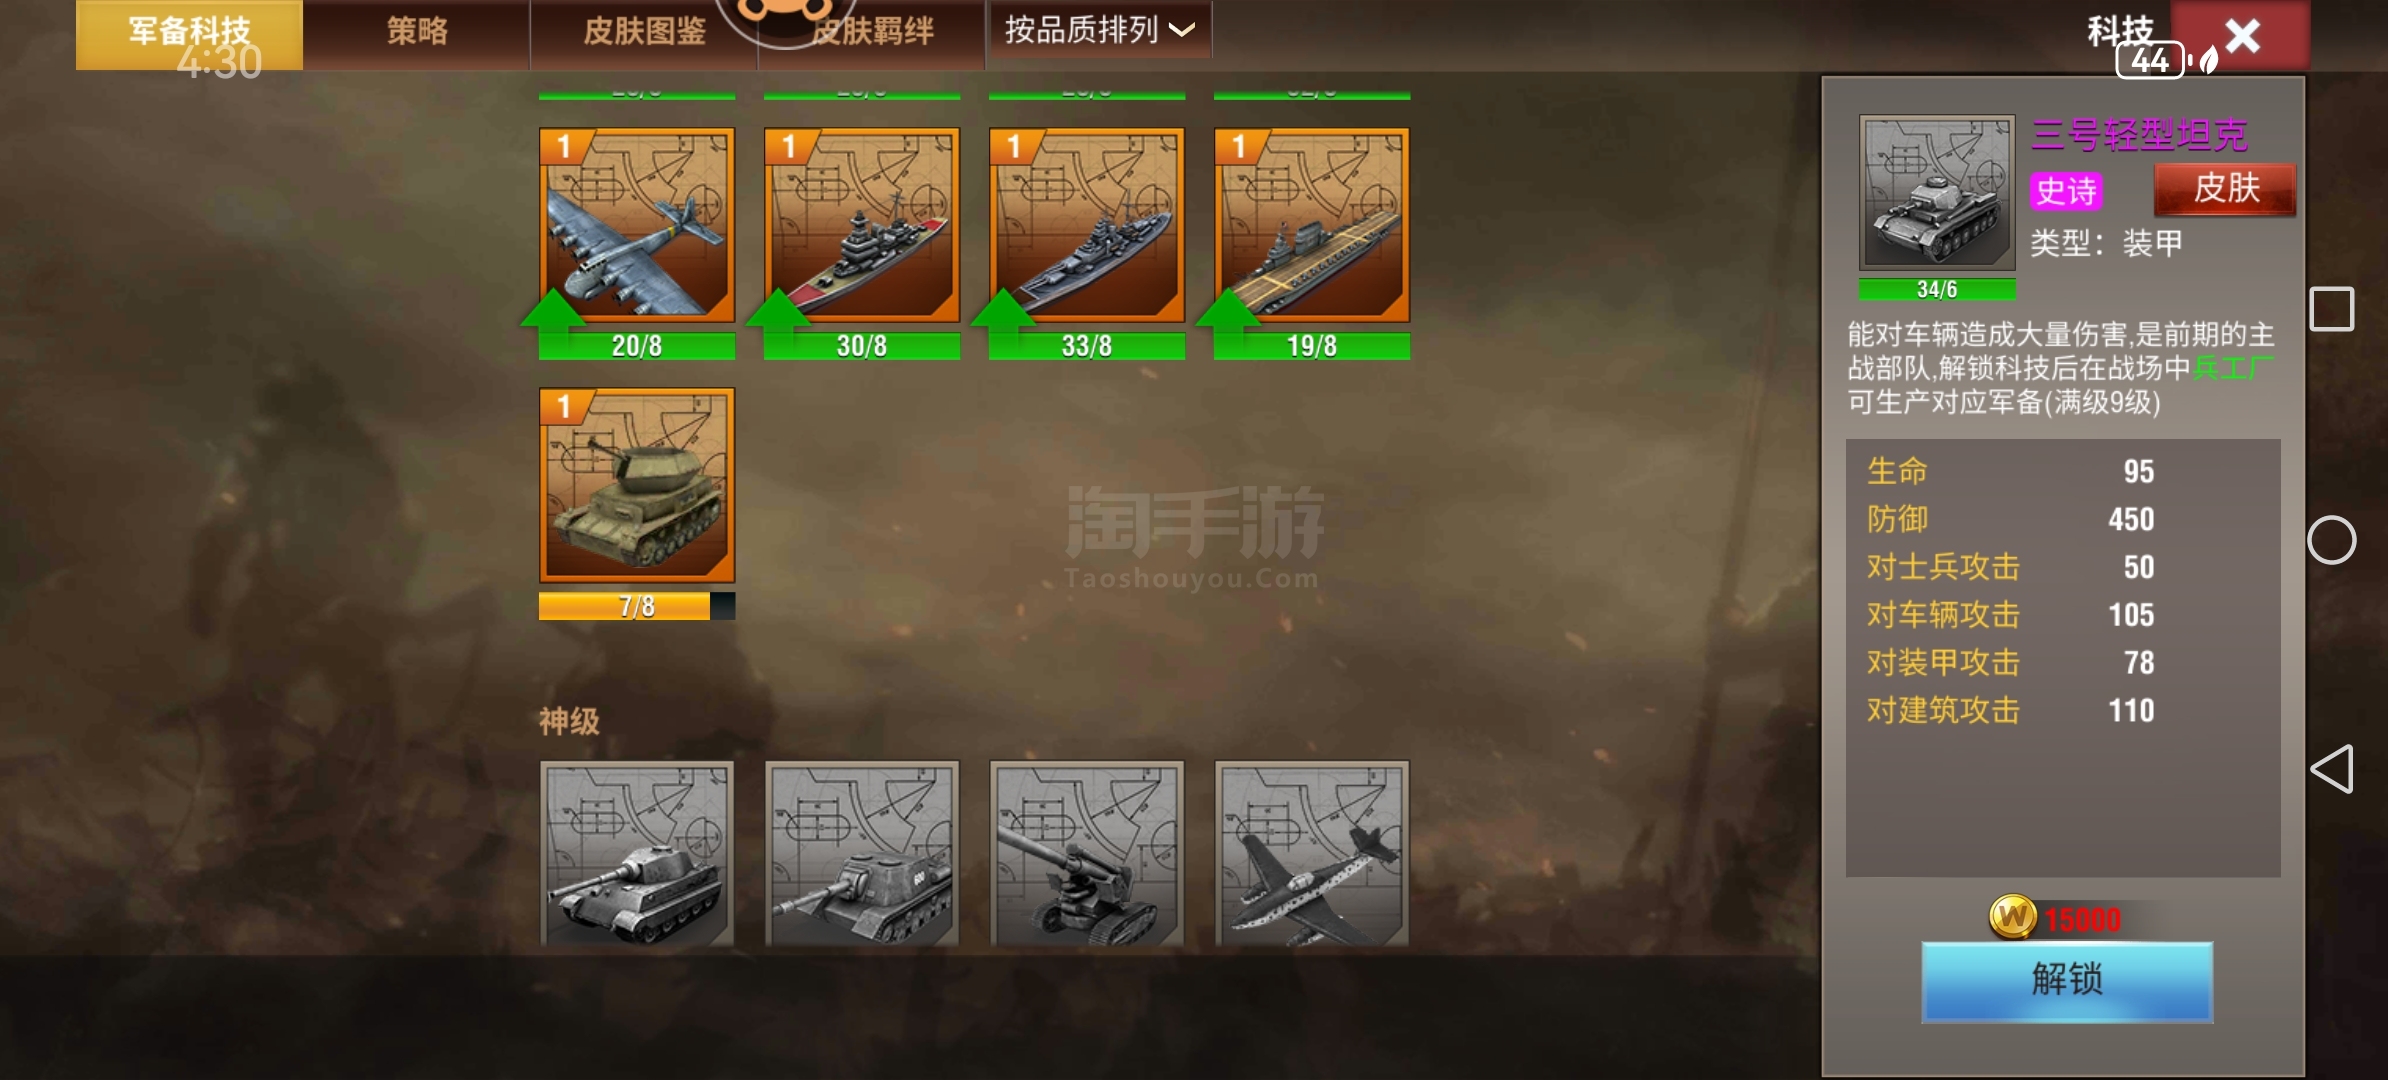Click the red 皮肤 skin button
The width and height of the screenshot is (2388, 1080).
pyautogui.click(x=2225, y=189)
